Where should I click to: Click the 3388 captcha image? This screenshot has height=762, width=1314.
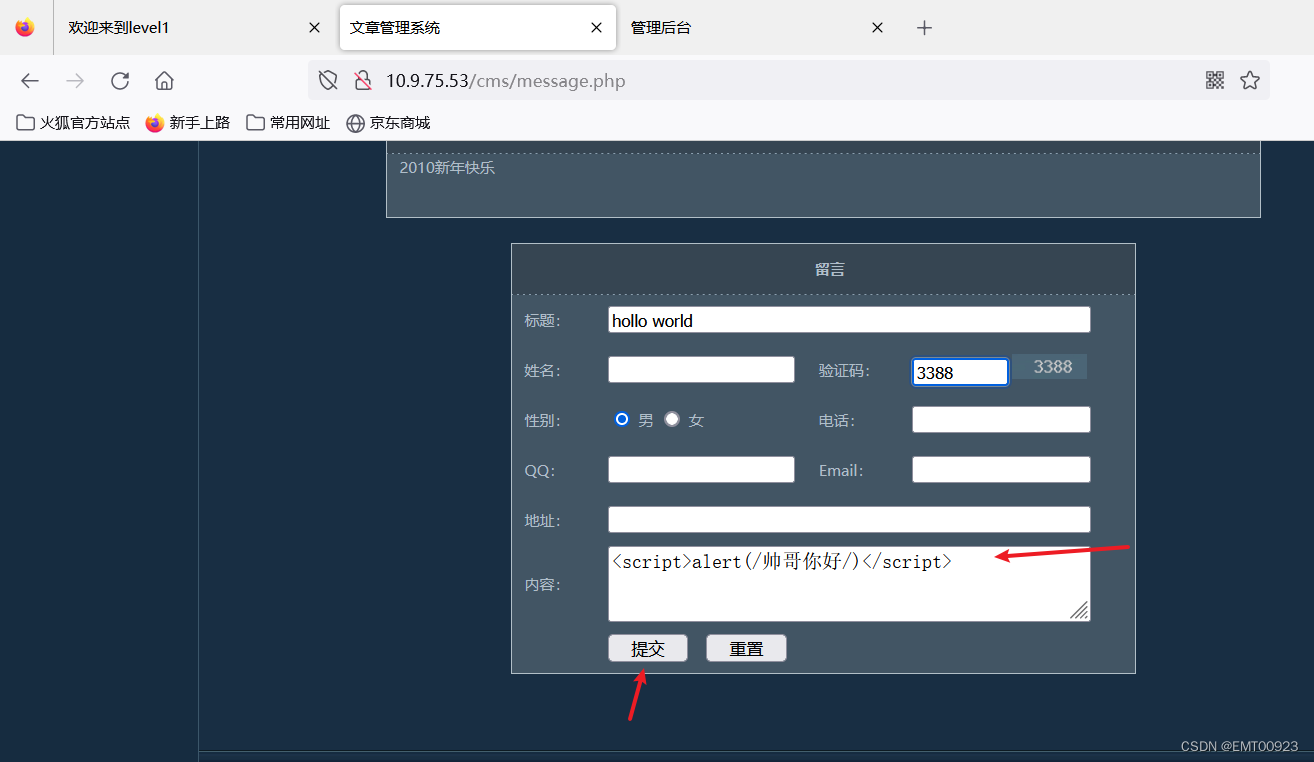pos(1050,367)
